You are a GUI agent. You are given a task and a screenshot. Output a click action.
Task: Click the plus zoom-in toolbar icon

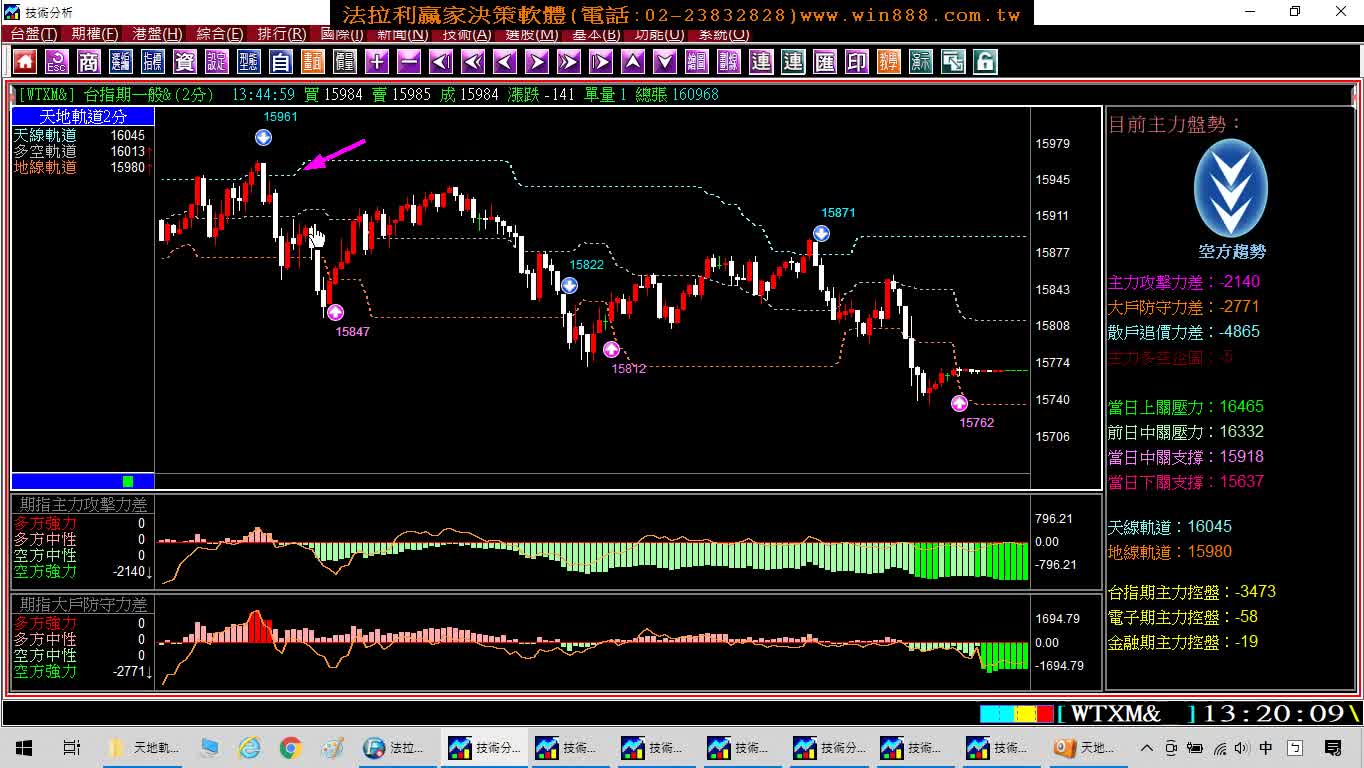[x=376, y=62]
